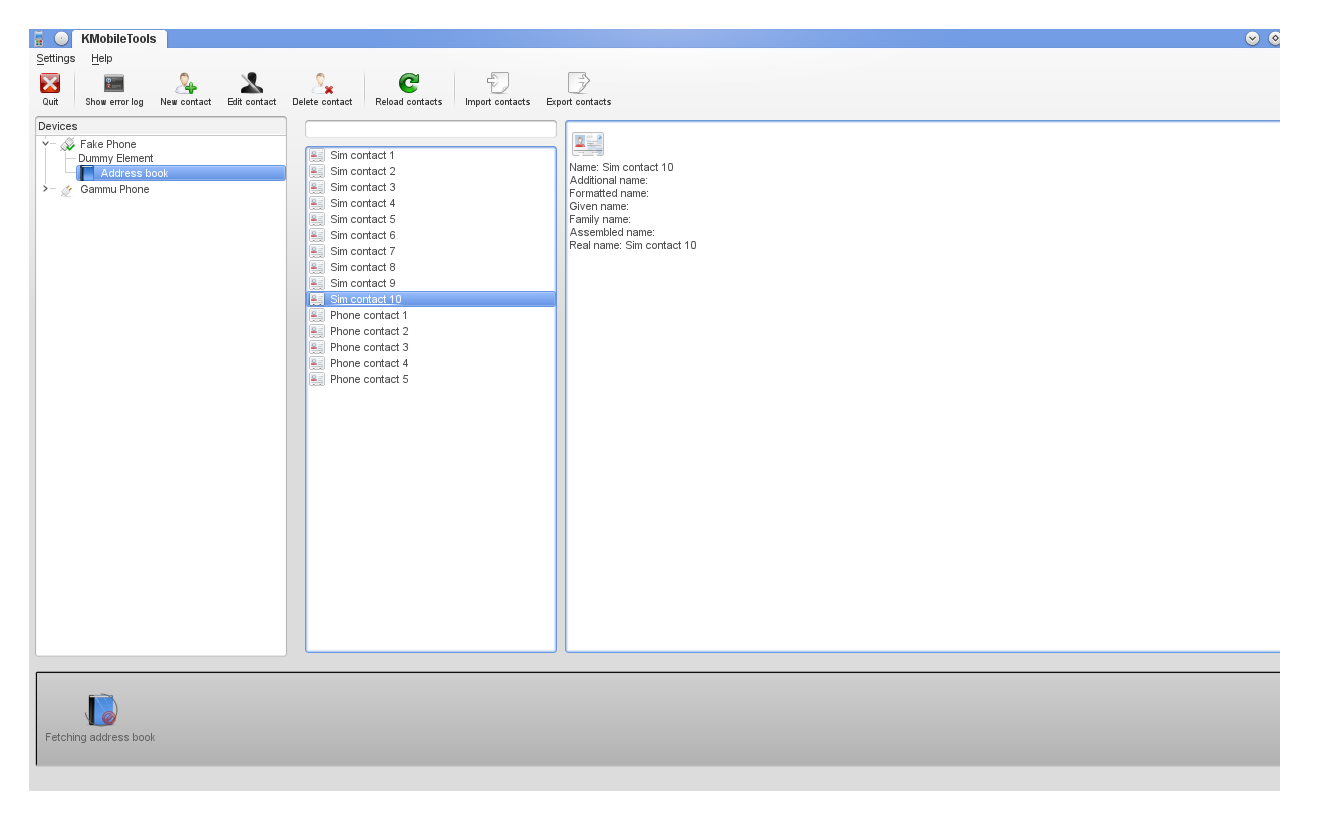Click the icon beside Phone contact 5
The height and width of the screenshot is (820, 1338).
tap(317, 379)
